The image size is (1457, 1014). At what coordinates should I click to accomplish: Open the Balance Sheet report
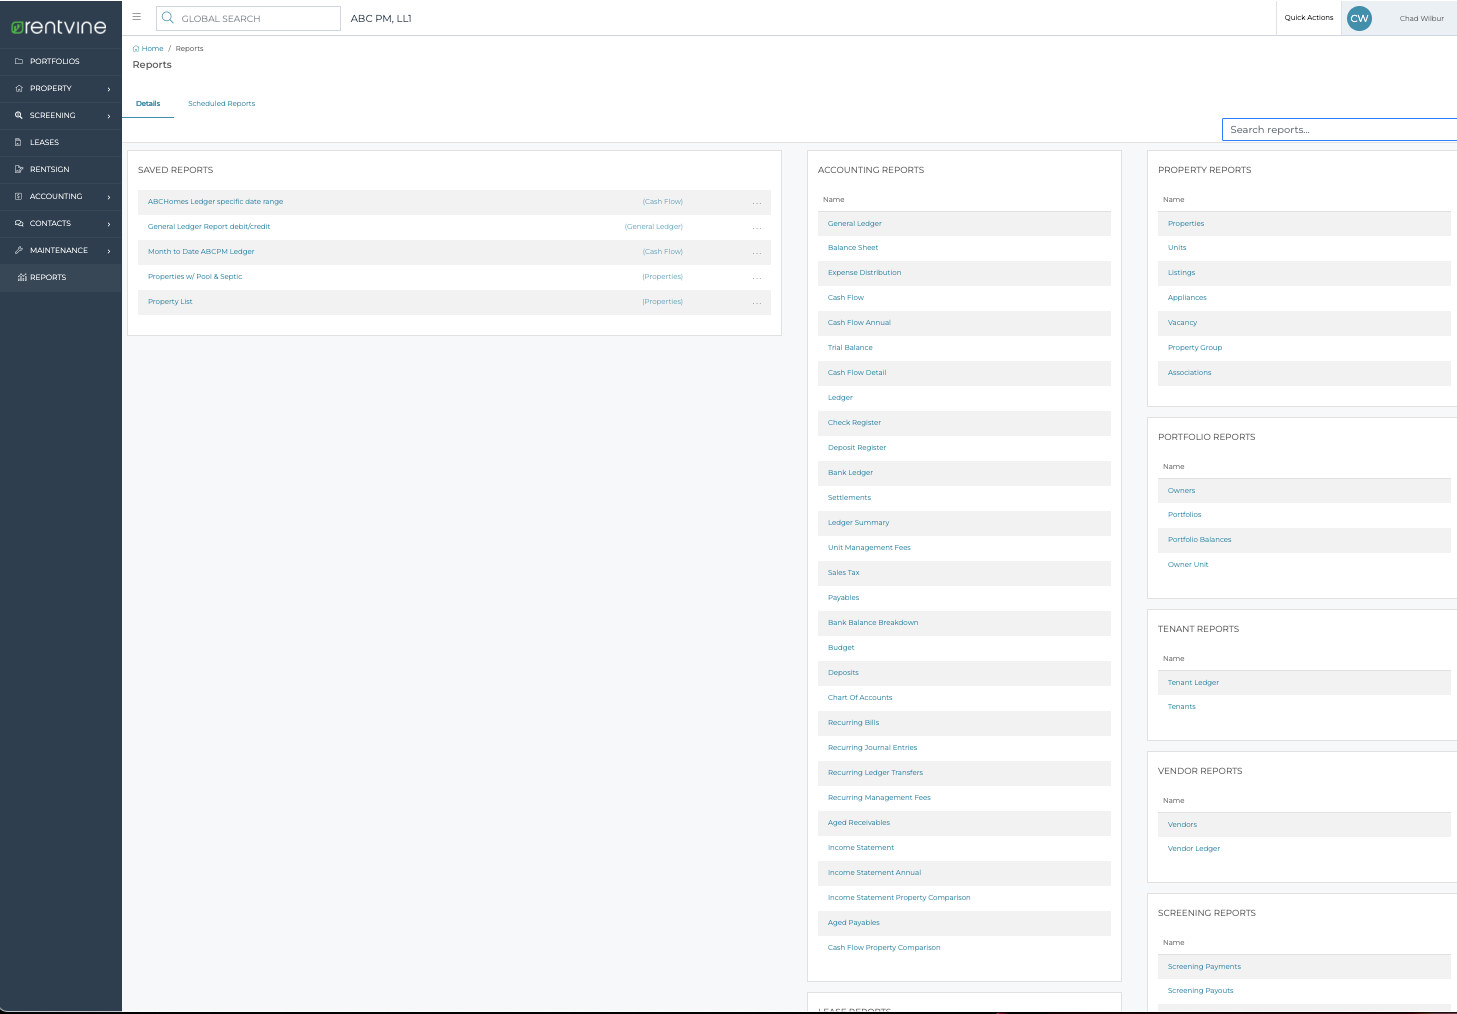coord(853,247)
